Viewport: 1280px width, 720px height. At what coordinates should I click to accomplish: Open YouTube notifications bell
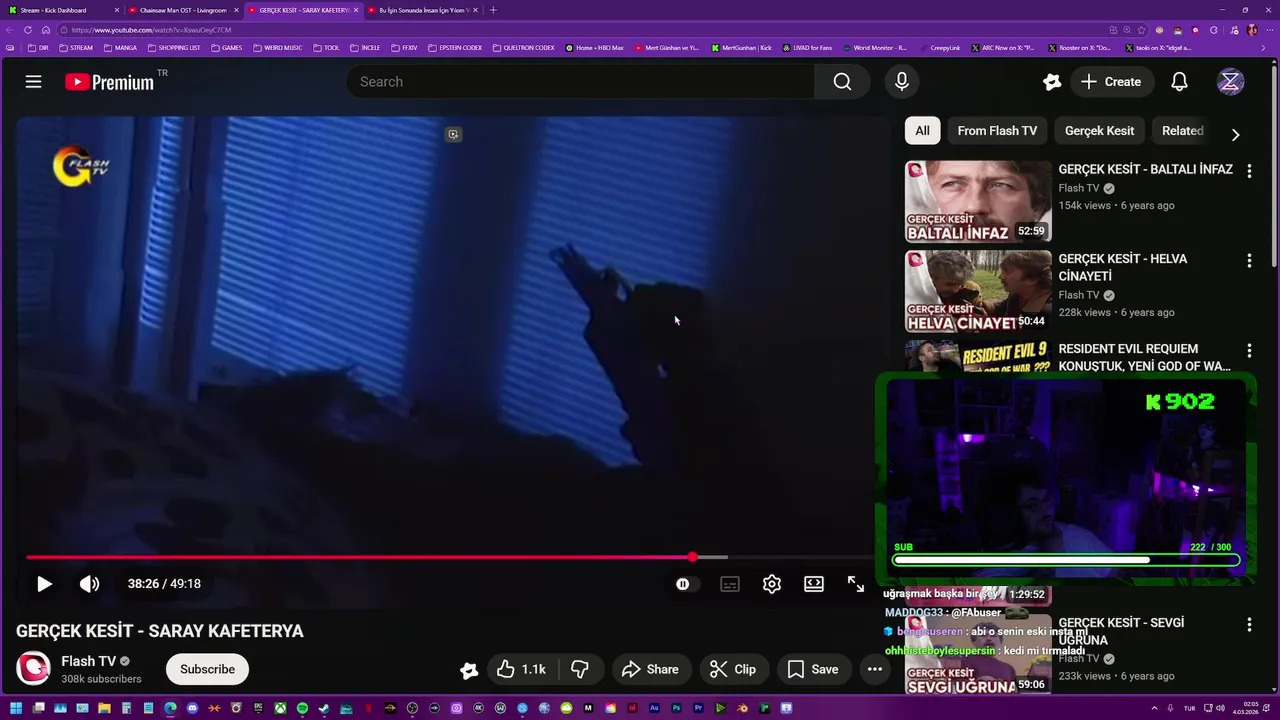[x=1179, y=82]
